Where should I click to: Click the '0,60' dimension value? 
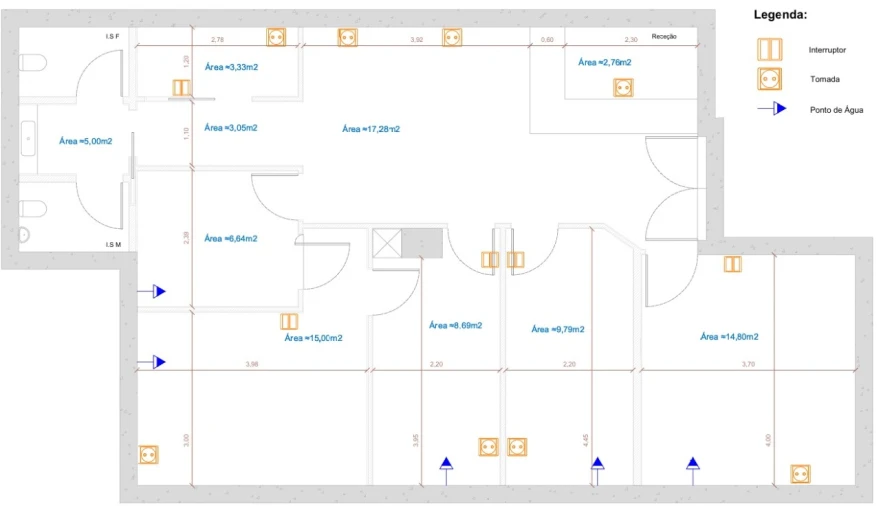pos(547,39)
